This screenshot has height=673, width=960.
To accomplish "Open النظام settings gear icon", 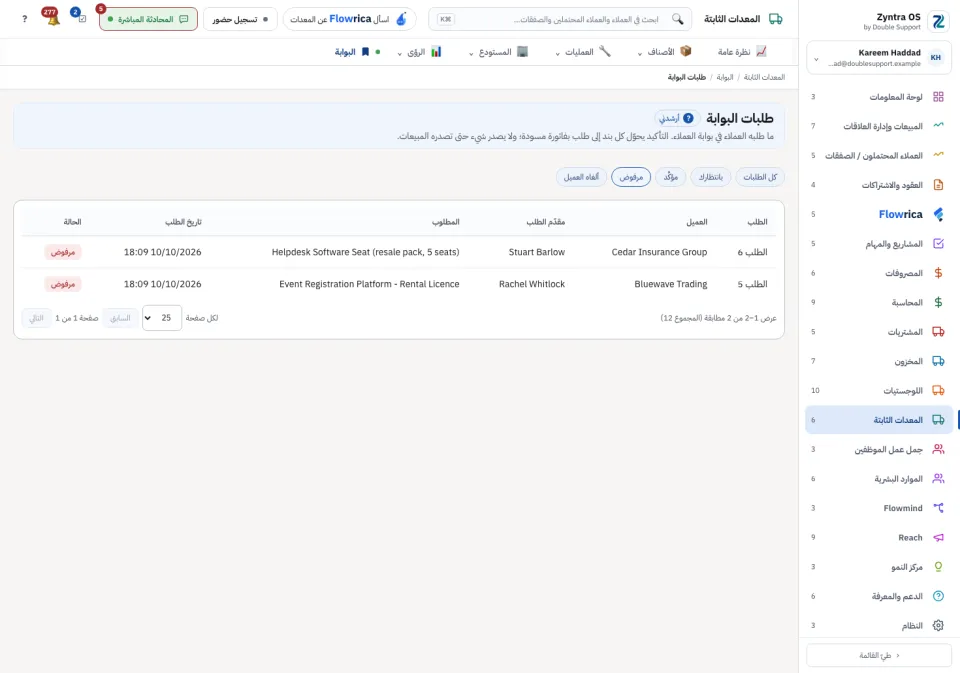I will point(938,626).
